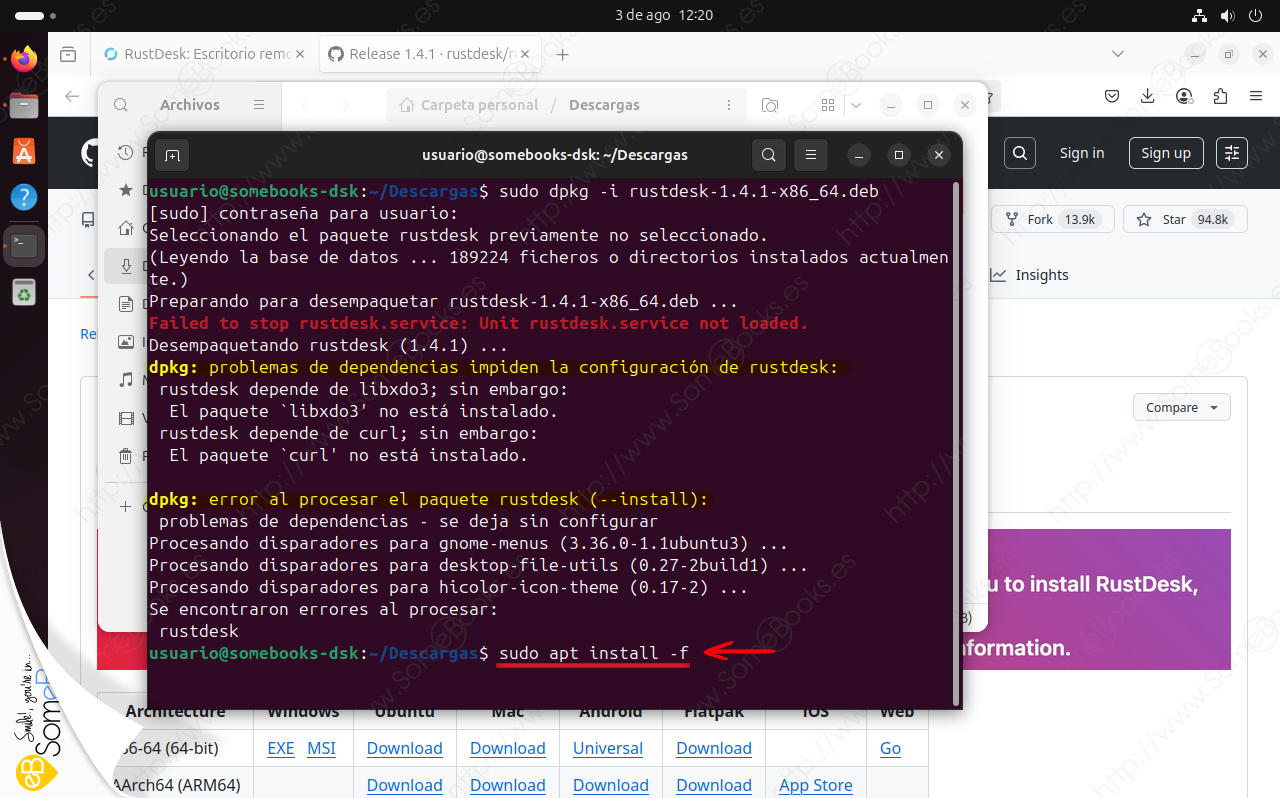Expand view options chevron in Files
This screenshot has width=1280, height=798.
pos(856,105)
